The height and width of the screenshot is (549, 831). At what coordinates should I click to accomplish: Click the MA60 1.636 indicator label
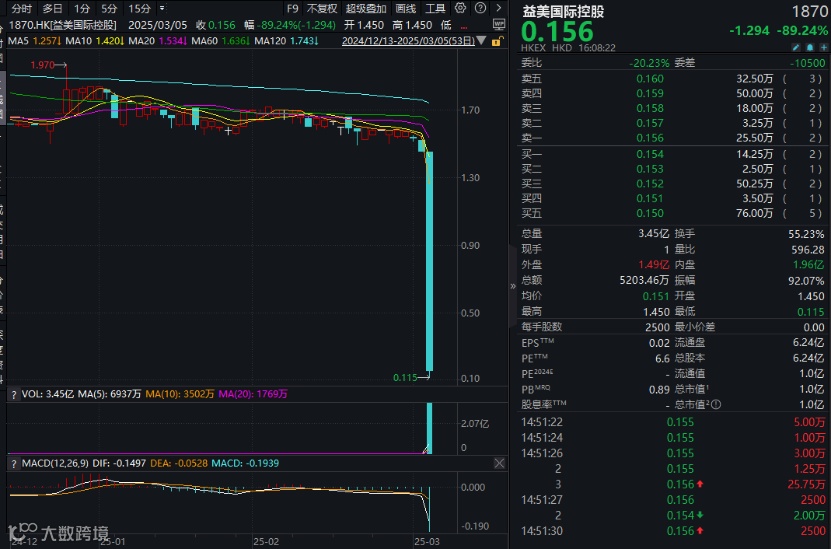[220, 41]
